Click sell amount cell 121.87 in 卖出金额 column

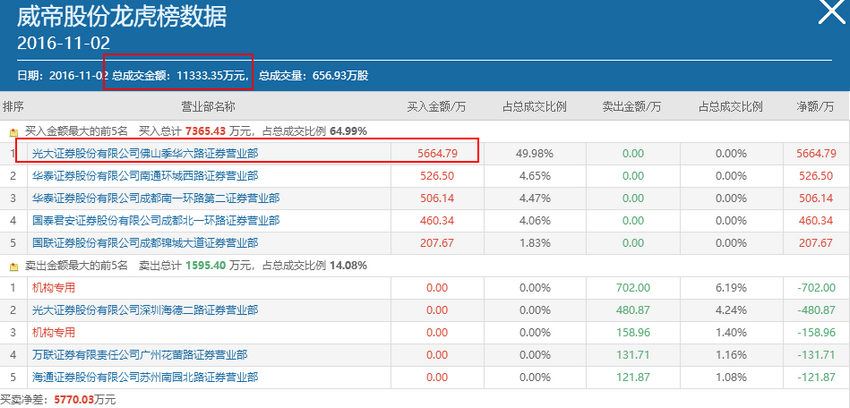pos(633,377)
